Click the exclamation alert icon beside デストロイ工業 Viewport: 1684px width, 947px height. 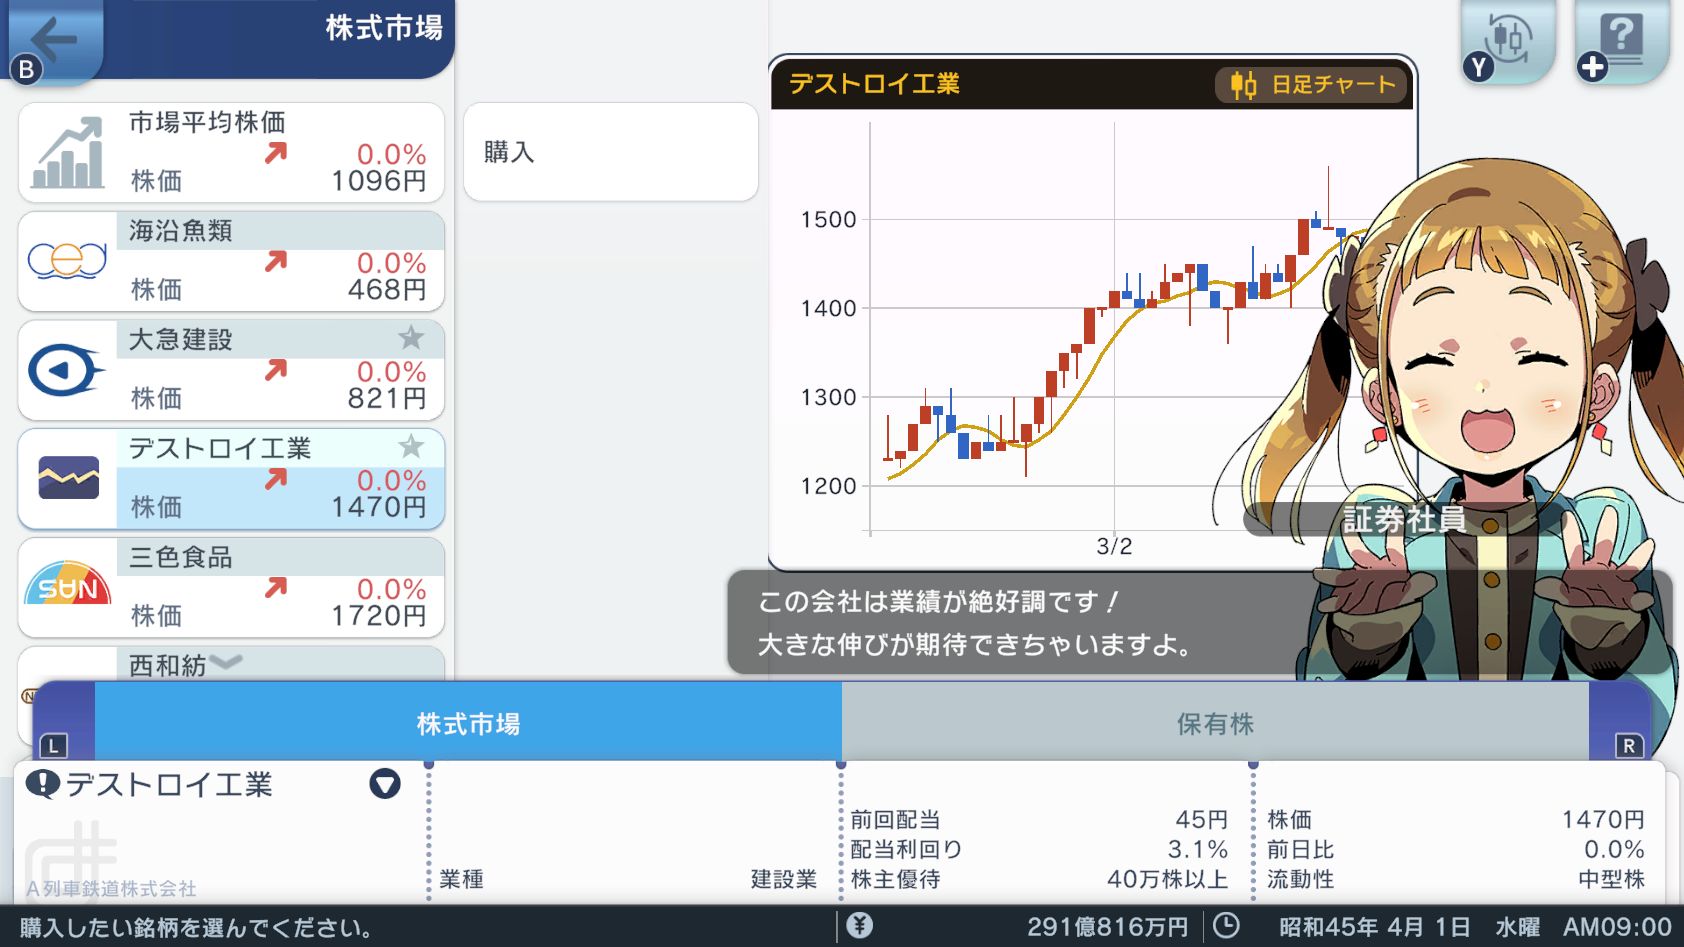(43, 784)
